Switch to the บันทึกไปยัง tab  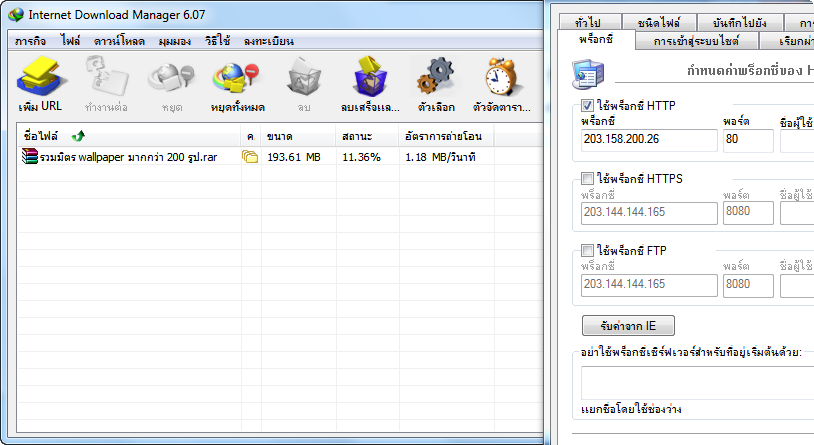click(x=739, y=22)
